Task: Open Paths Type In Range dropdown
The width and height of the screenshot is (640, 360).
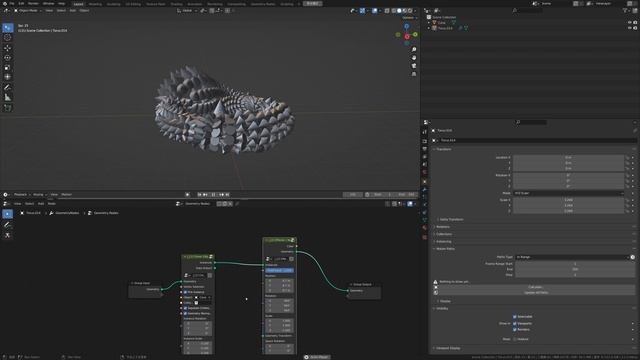Action: click(x=571, y=257)
